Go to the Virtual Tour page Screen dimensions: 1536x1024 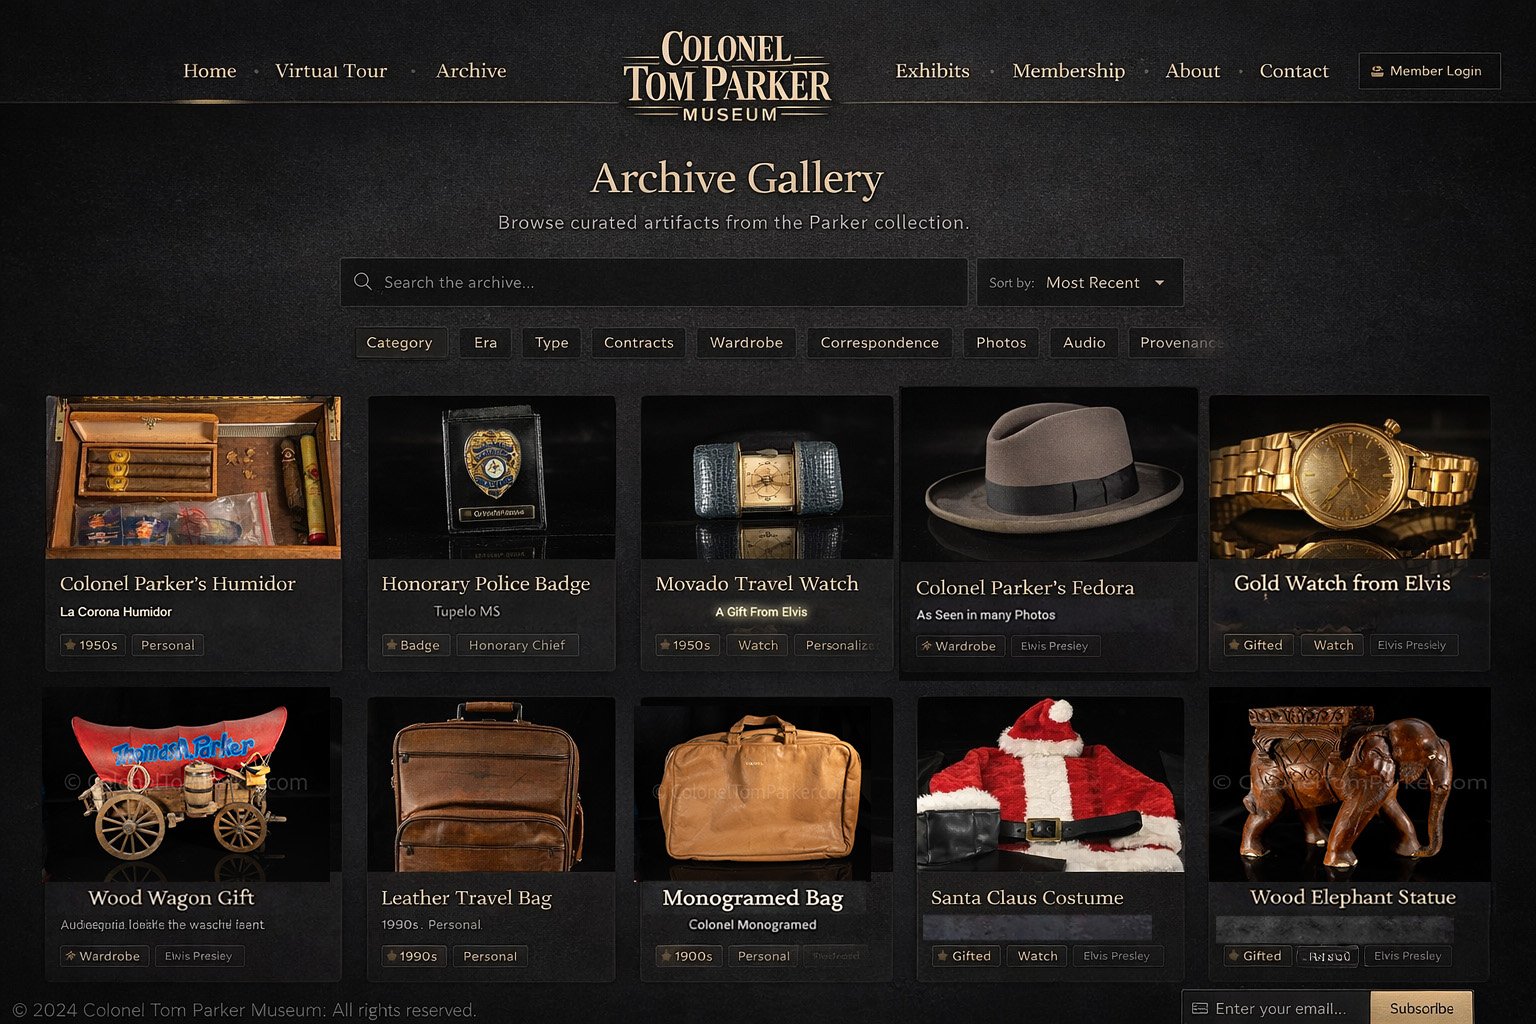click(x=331, y=71)
